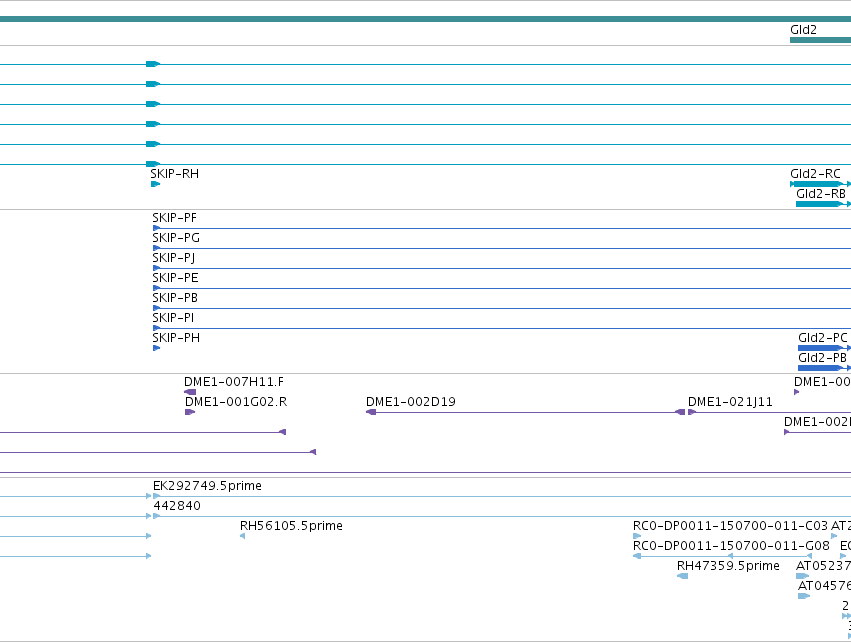The width and height of the screenshot is (851, 642).
Task: Click the Gld2-PB protein bar glyph
Action: 824,368
